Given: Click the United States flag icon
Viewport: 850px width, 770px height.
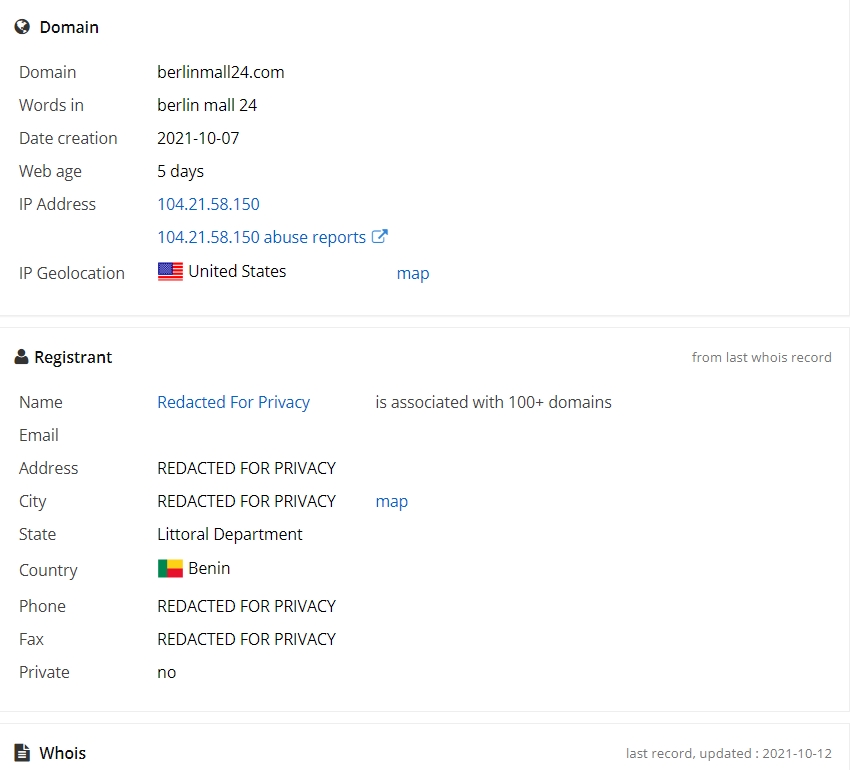Looking at the screenshot, I should (170, 271).
